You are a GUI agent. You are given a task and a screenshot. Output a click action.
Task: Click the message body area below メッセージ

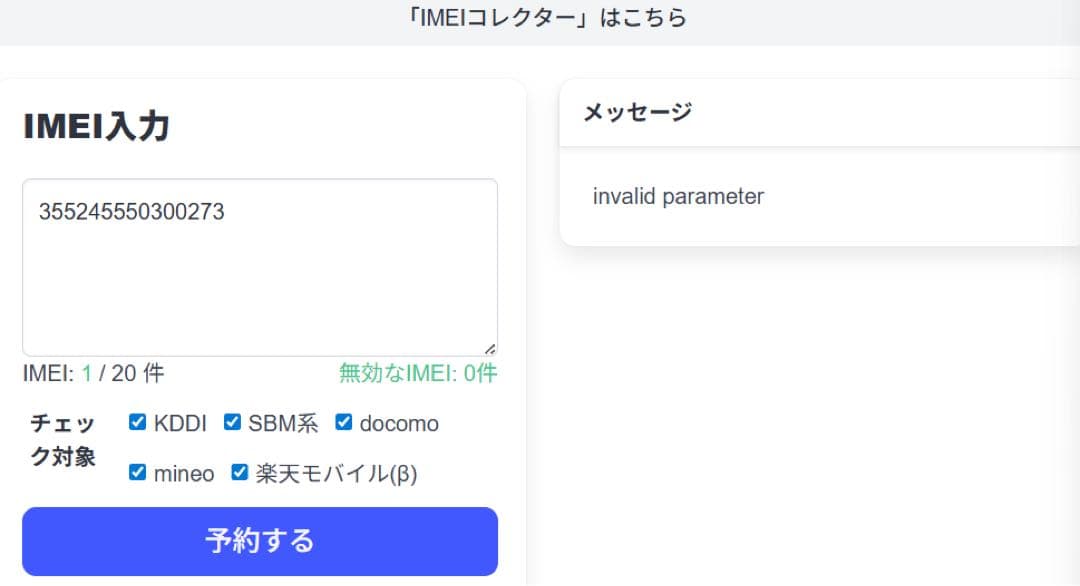pyautogui.click(x=820, y=196)
